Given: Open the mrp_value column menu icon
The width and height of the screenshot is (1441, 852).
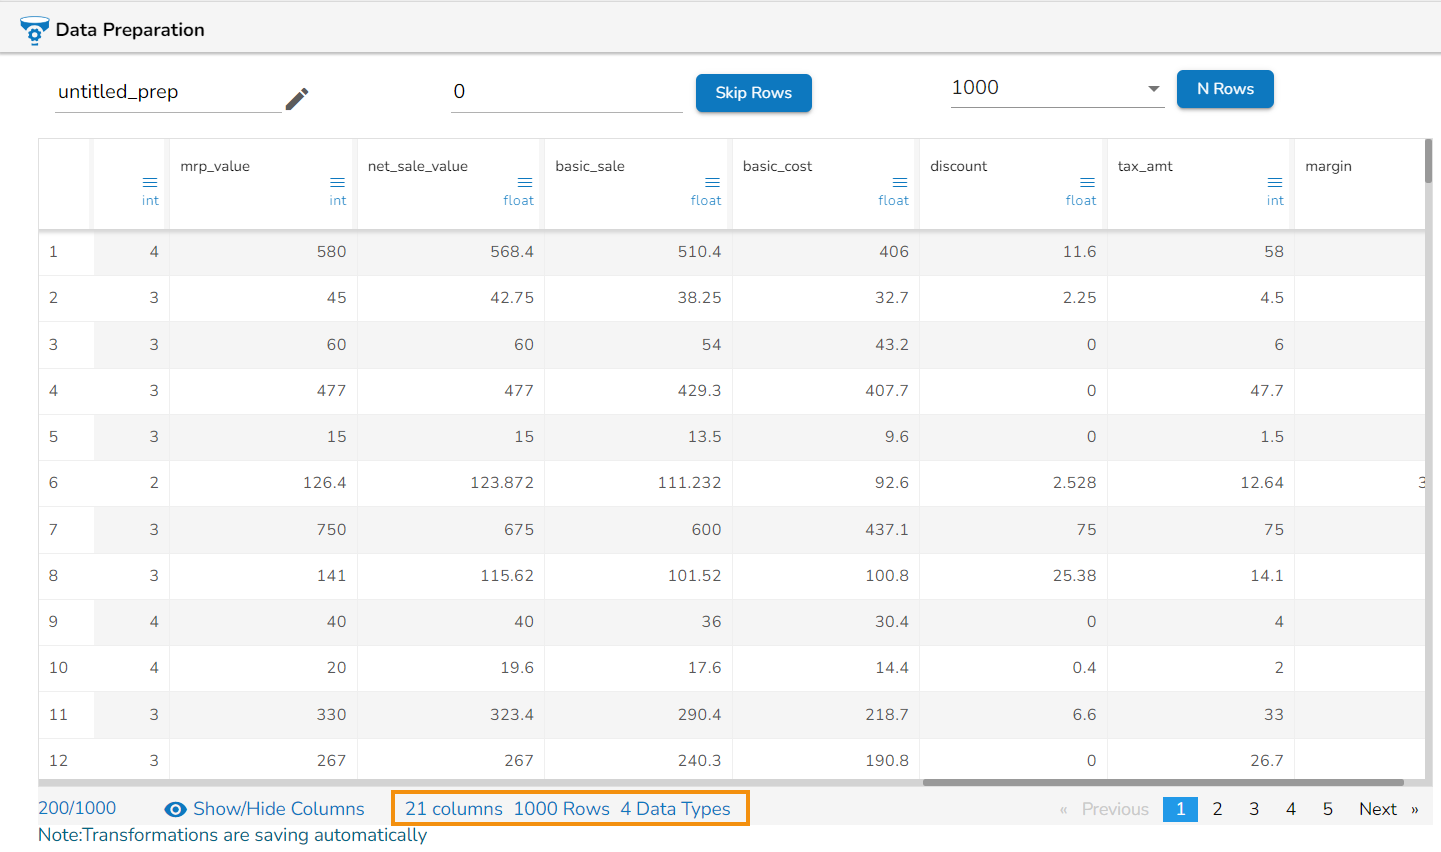Looking at the screenshot, I should pos(337,182).
